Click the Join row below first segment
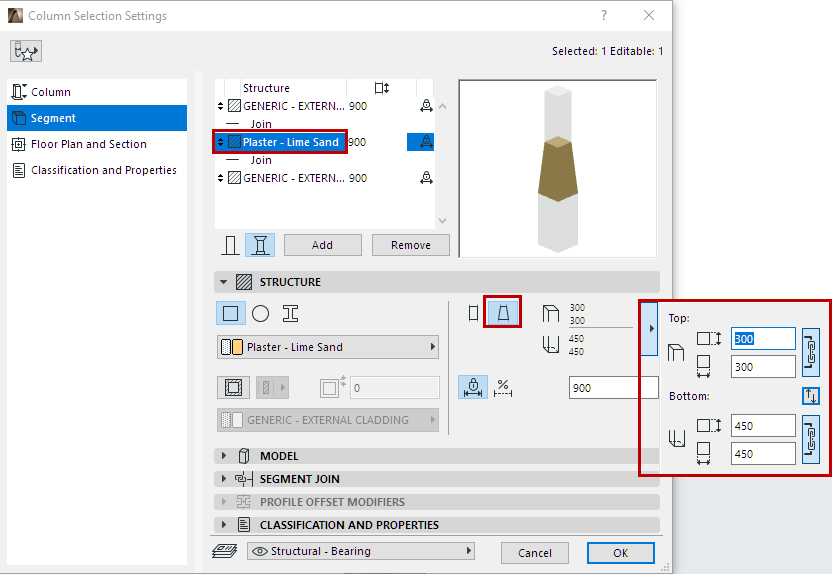832x574 pixels. pyautogui.click(x=261, y=124)
